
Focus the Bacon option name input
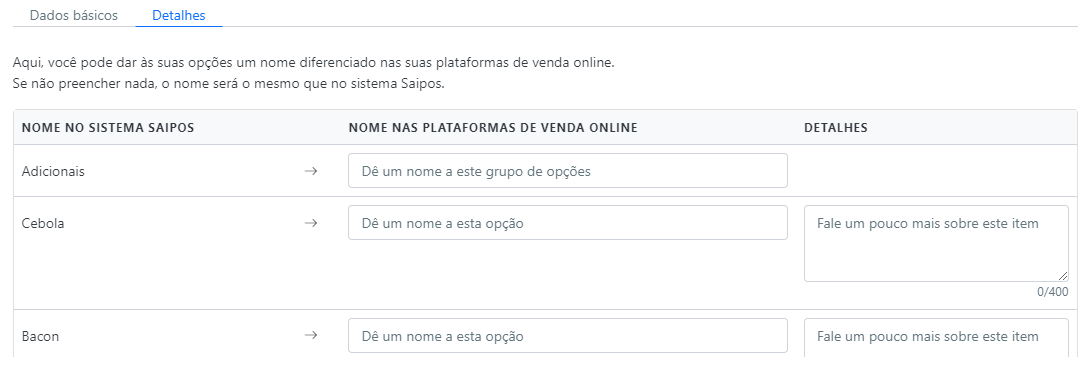(568, 335)
